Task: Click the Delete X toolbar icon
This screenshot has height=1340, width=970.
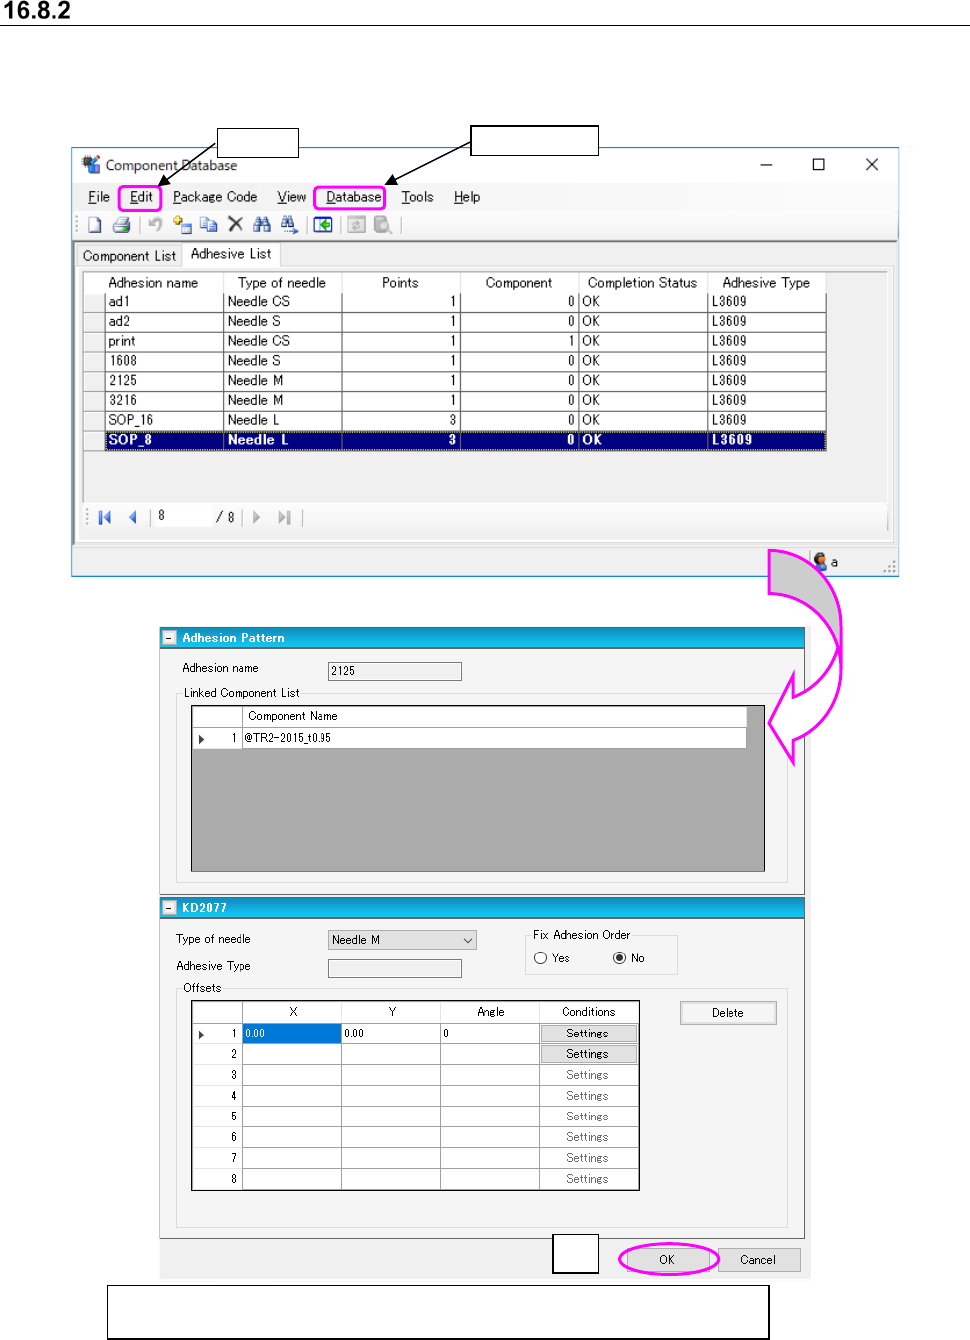Action: [235, 225]
